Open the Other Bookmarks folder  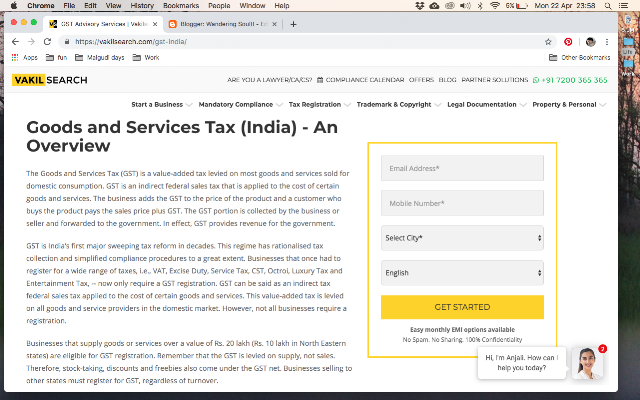coord(580,58)
